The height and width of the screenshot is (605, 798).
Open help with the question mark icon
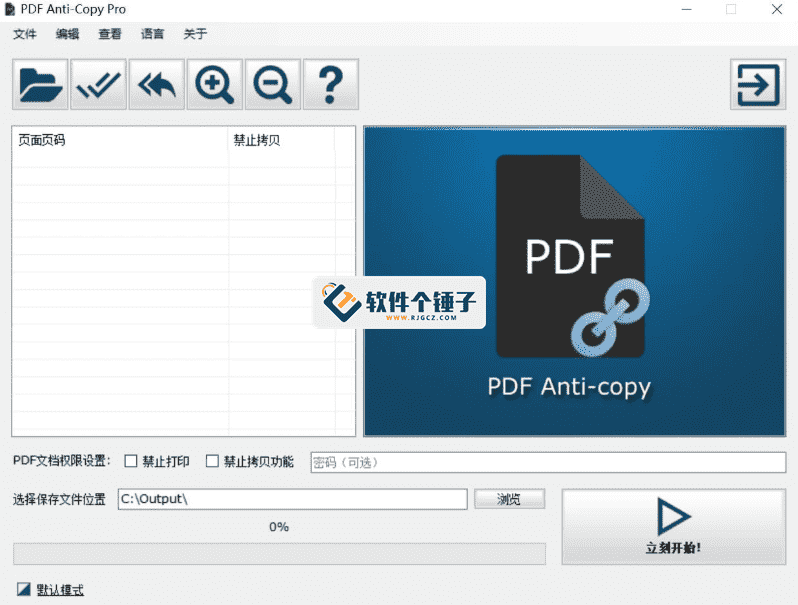331,84
